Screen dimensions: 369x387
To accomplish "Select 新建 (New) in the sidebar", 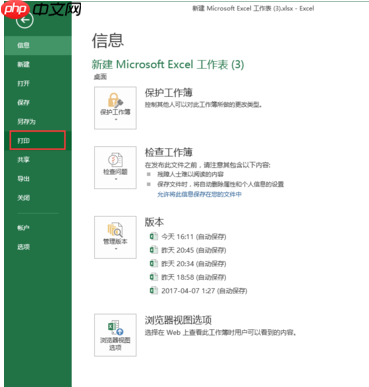I will click(38, 64).
